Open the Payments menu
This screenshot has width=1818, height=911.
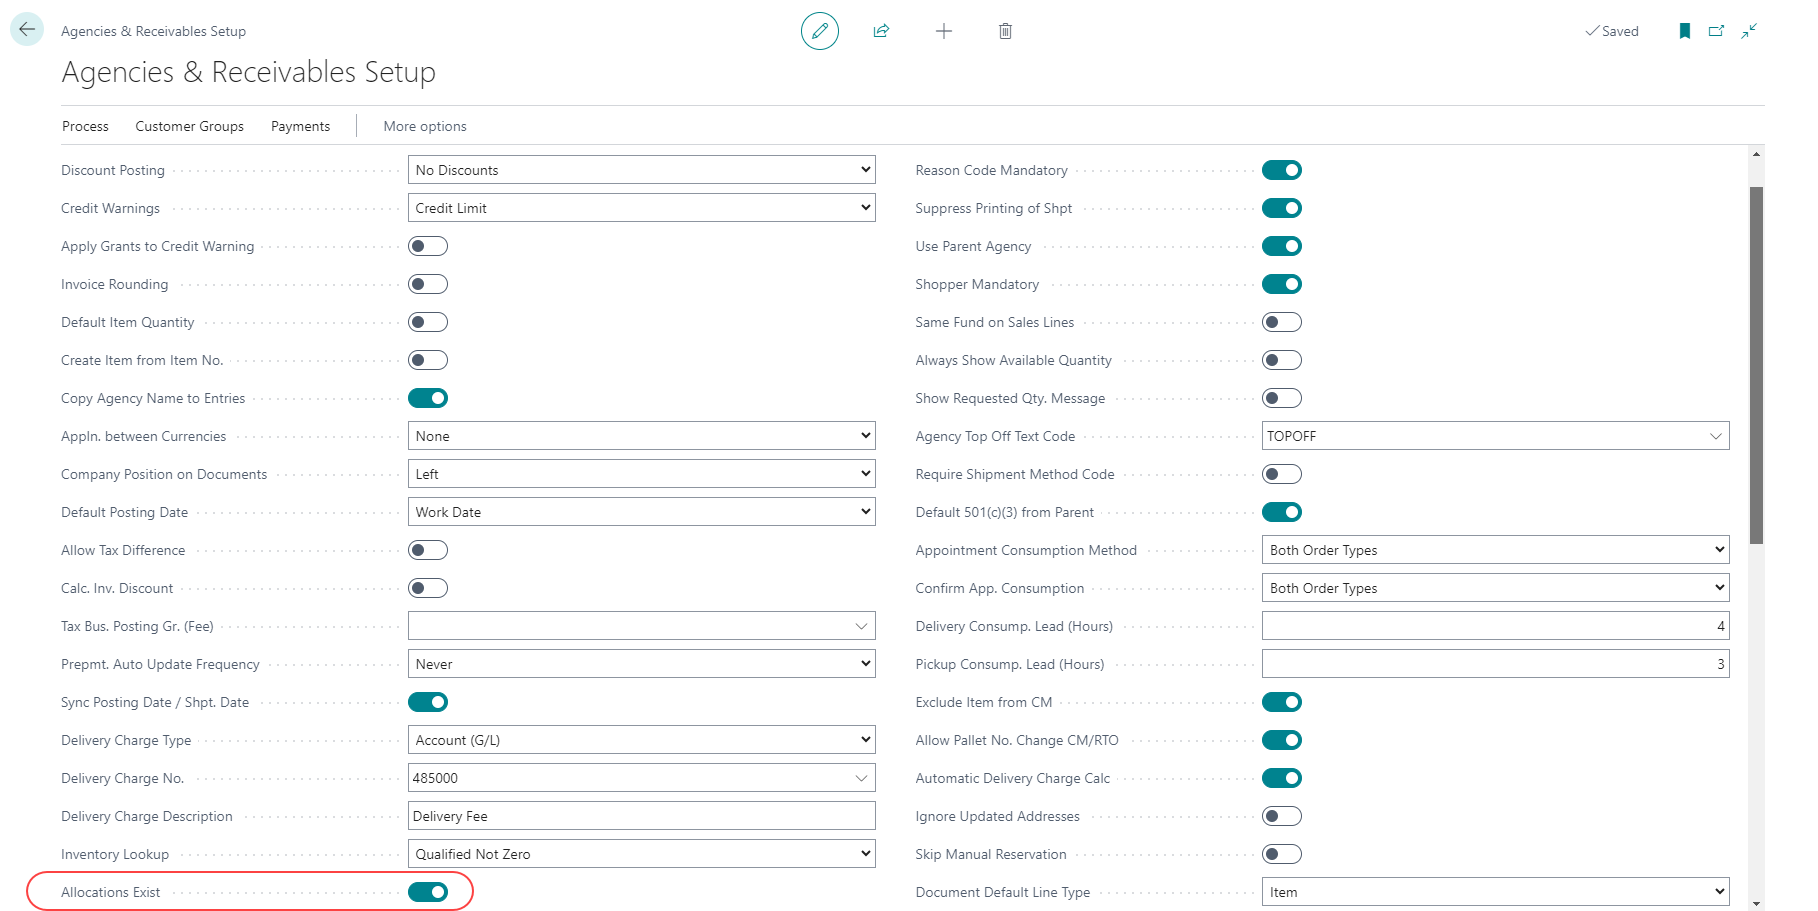point(300,126)
